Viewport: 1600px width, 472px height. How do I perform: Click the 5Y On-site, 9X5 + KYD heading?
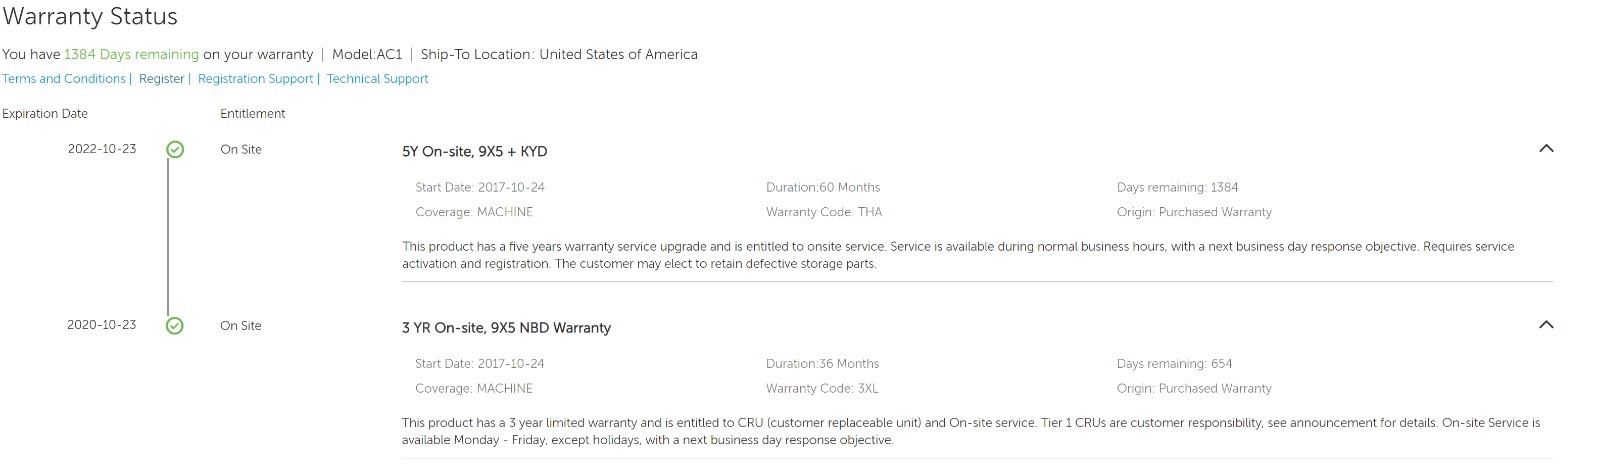(474, 152)
